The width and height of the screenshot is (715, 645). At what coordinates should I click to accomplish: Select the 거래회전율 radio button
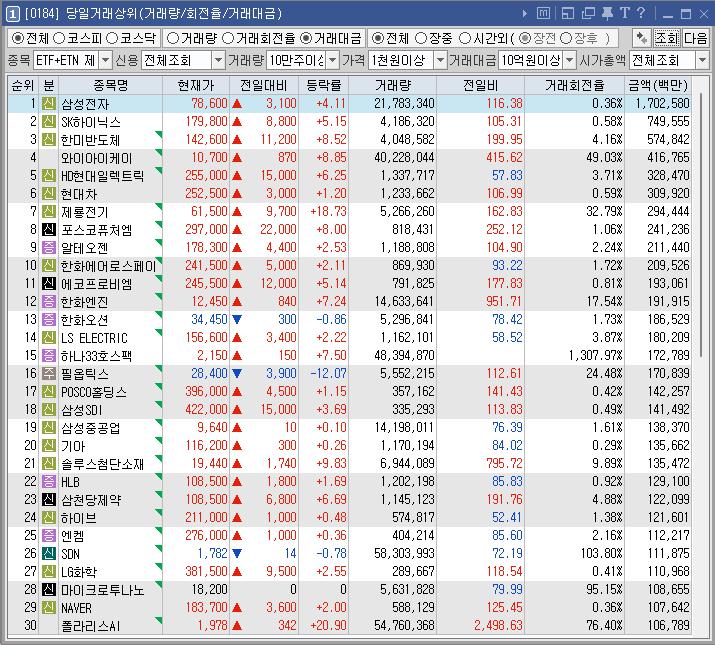click(228, 38)
